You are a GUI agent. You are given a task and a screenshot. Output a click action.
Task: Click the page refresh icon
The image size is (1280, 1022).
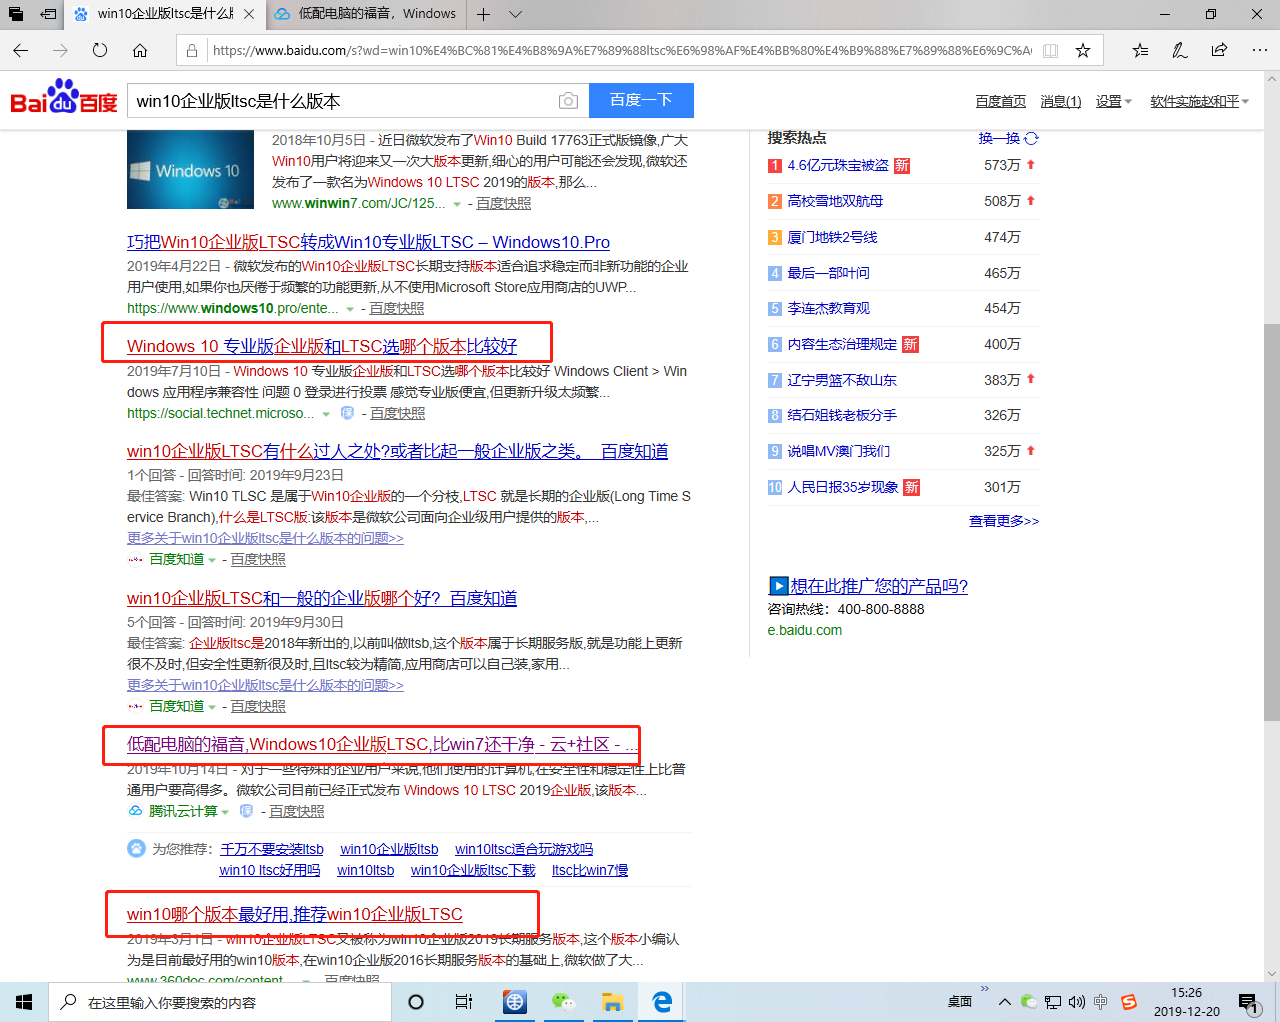(x=100, y=49)
